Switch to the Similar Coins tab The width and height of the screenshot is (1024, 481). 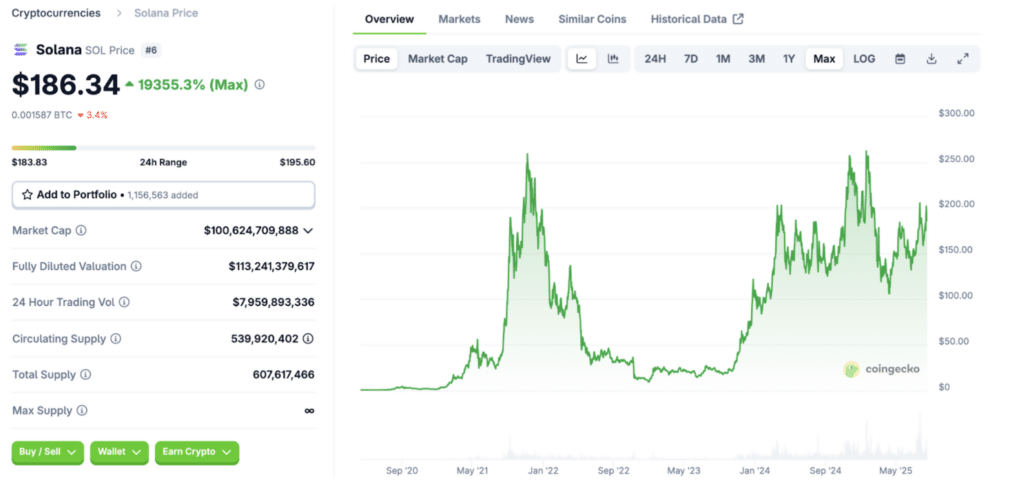(592, 19)
